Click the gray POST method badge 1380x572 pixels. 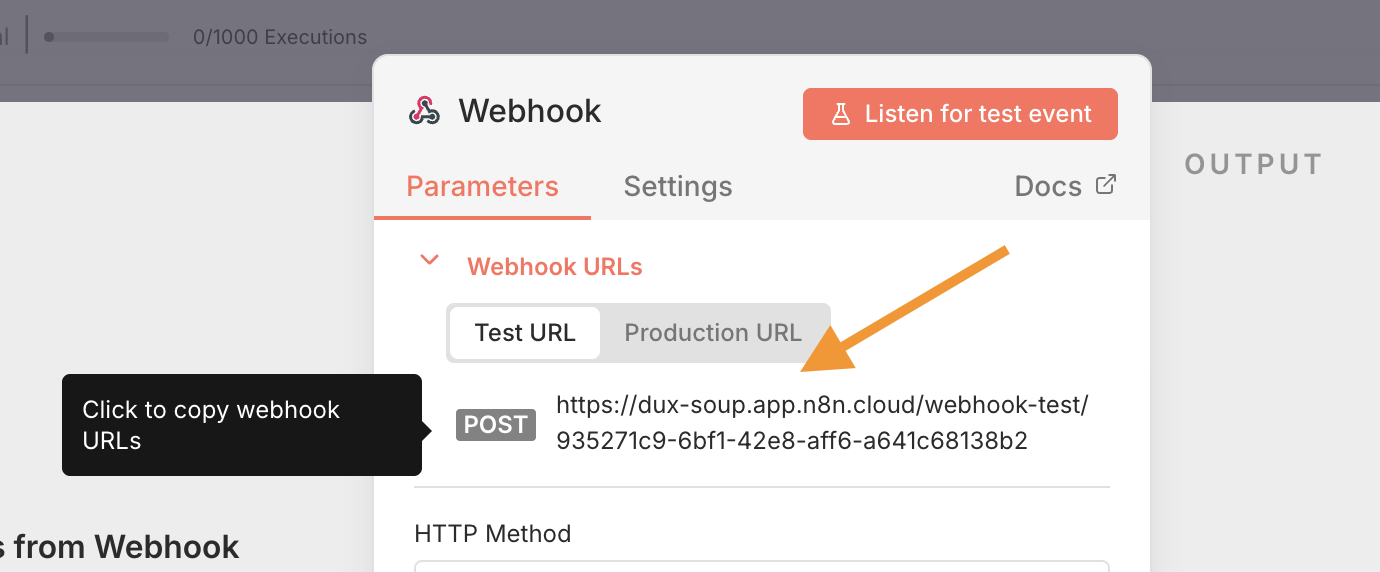(x=496, y=425)
